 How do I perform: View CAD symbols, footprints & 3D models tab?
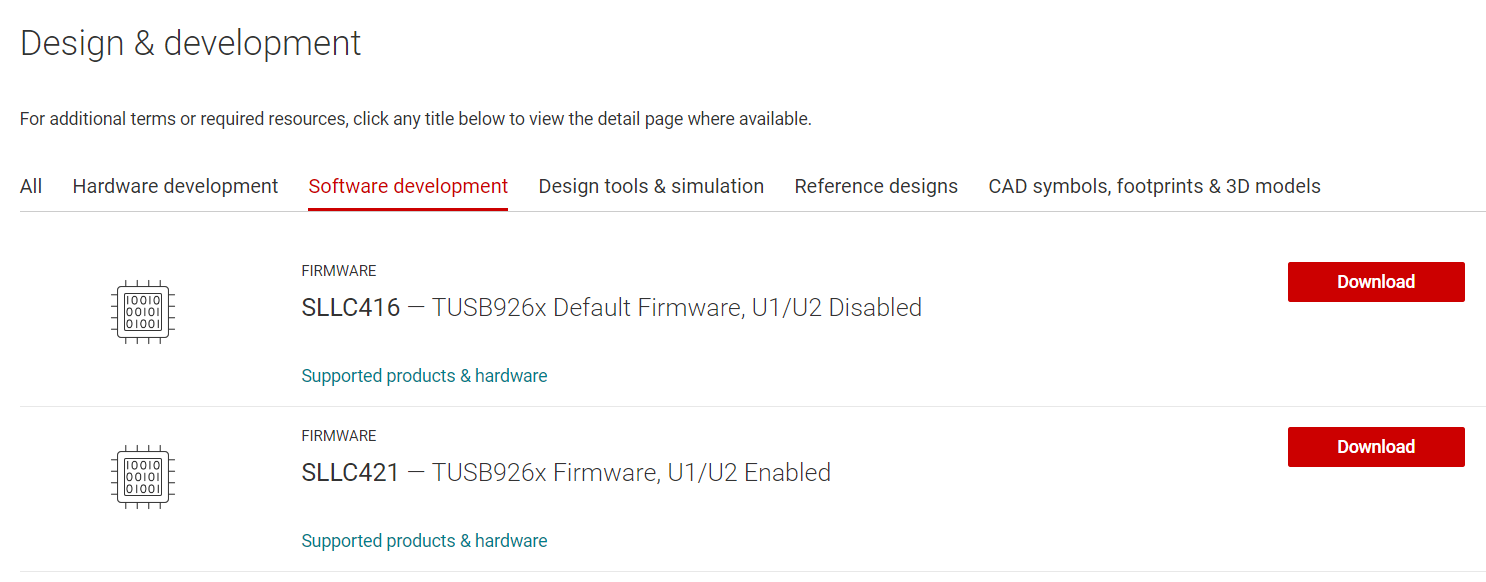pyautogui.click(x=1154, y=186)
